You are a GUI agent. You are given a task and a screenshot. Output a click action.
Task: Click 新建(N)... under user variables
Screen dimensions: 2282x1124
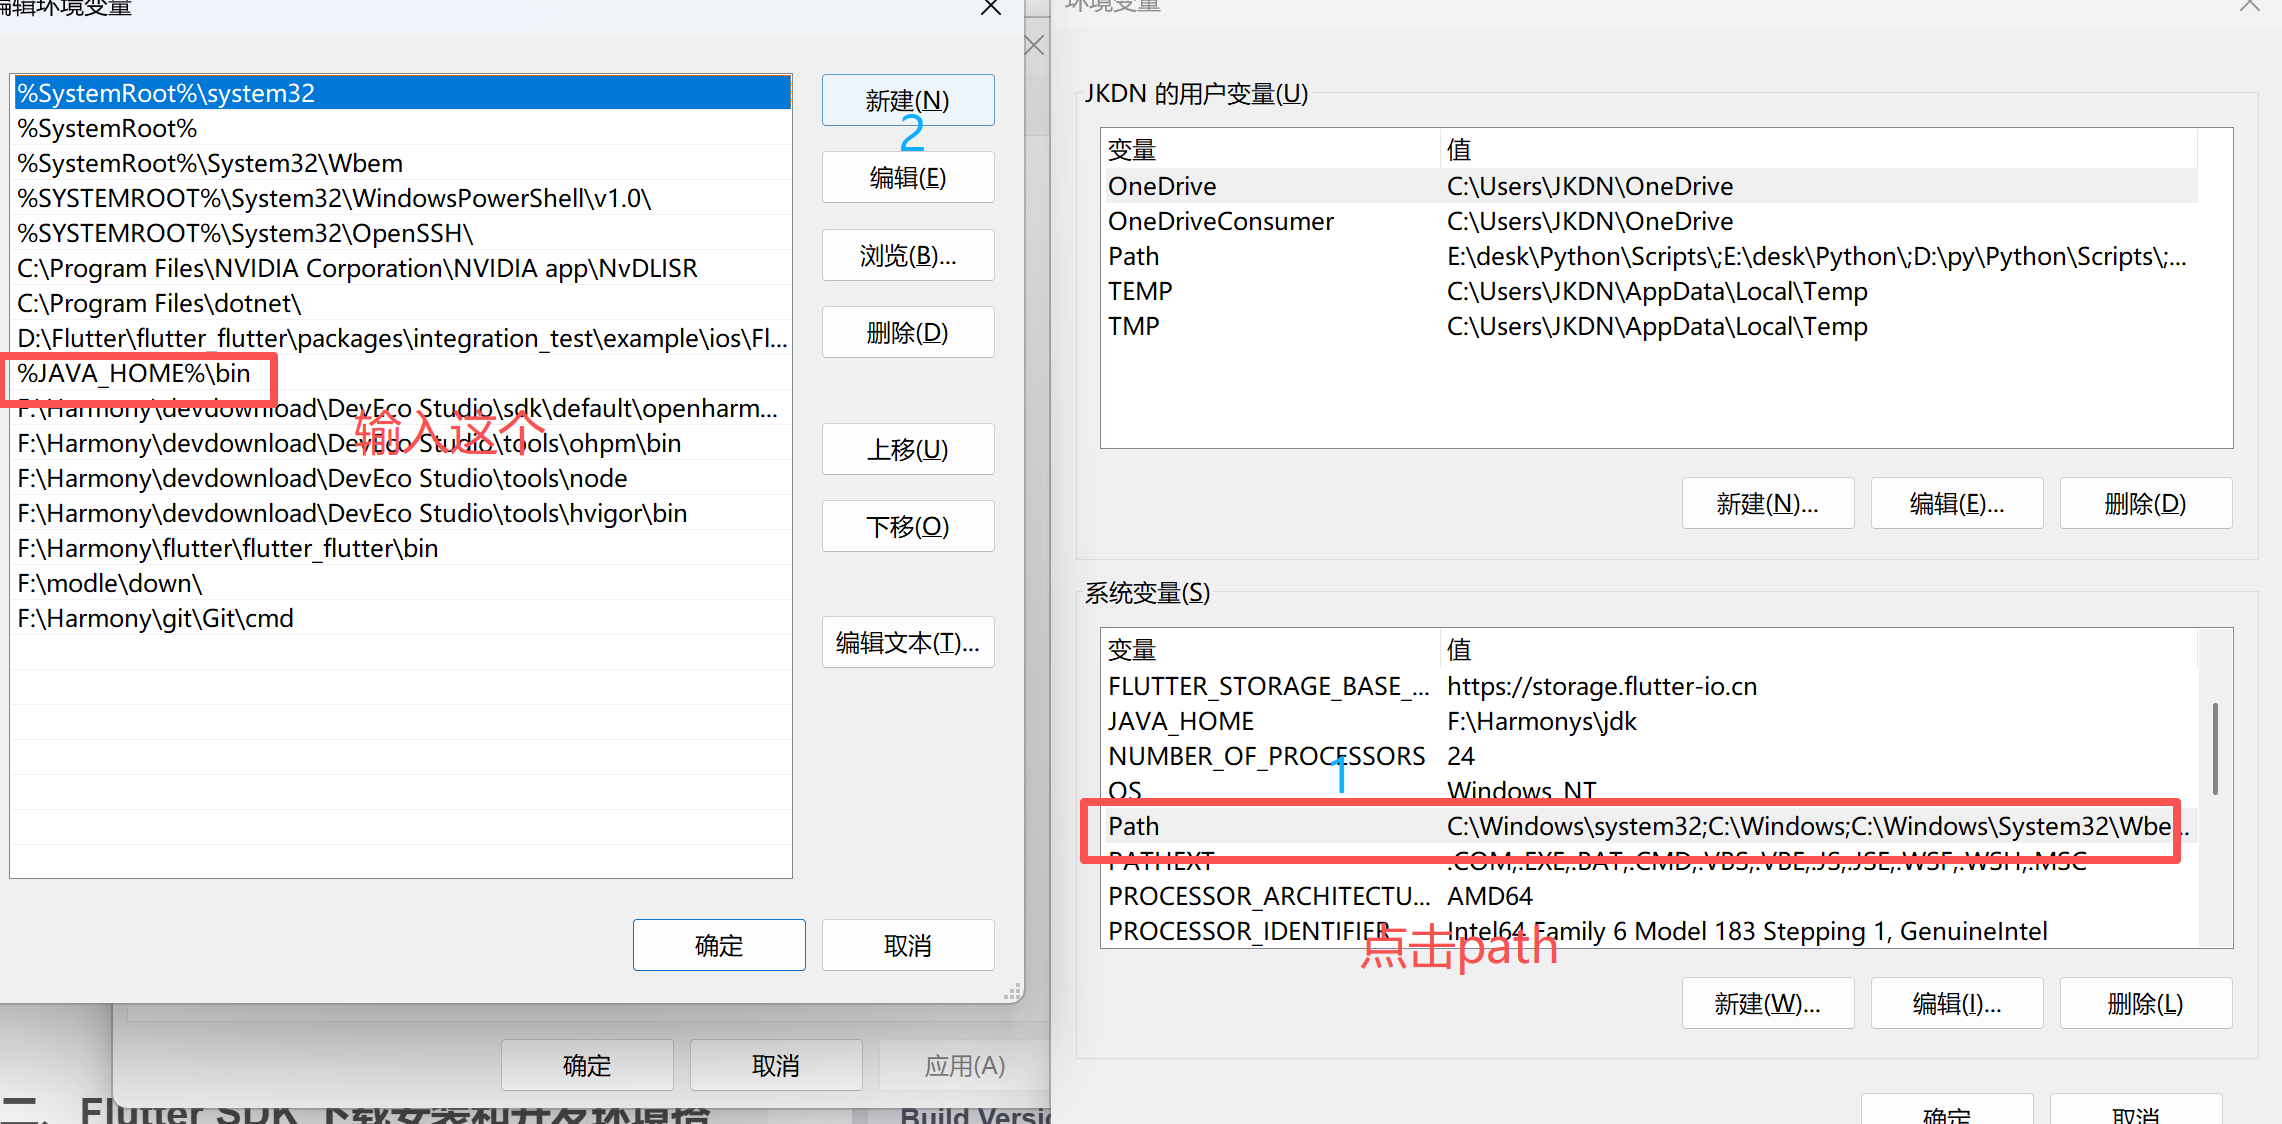(1767, 503)
